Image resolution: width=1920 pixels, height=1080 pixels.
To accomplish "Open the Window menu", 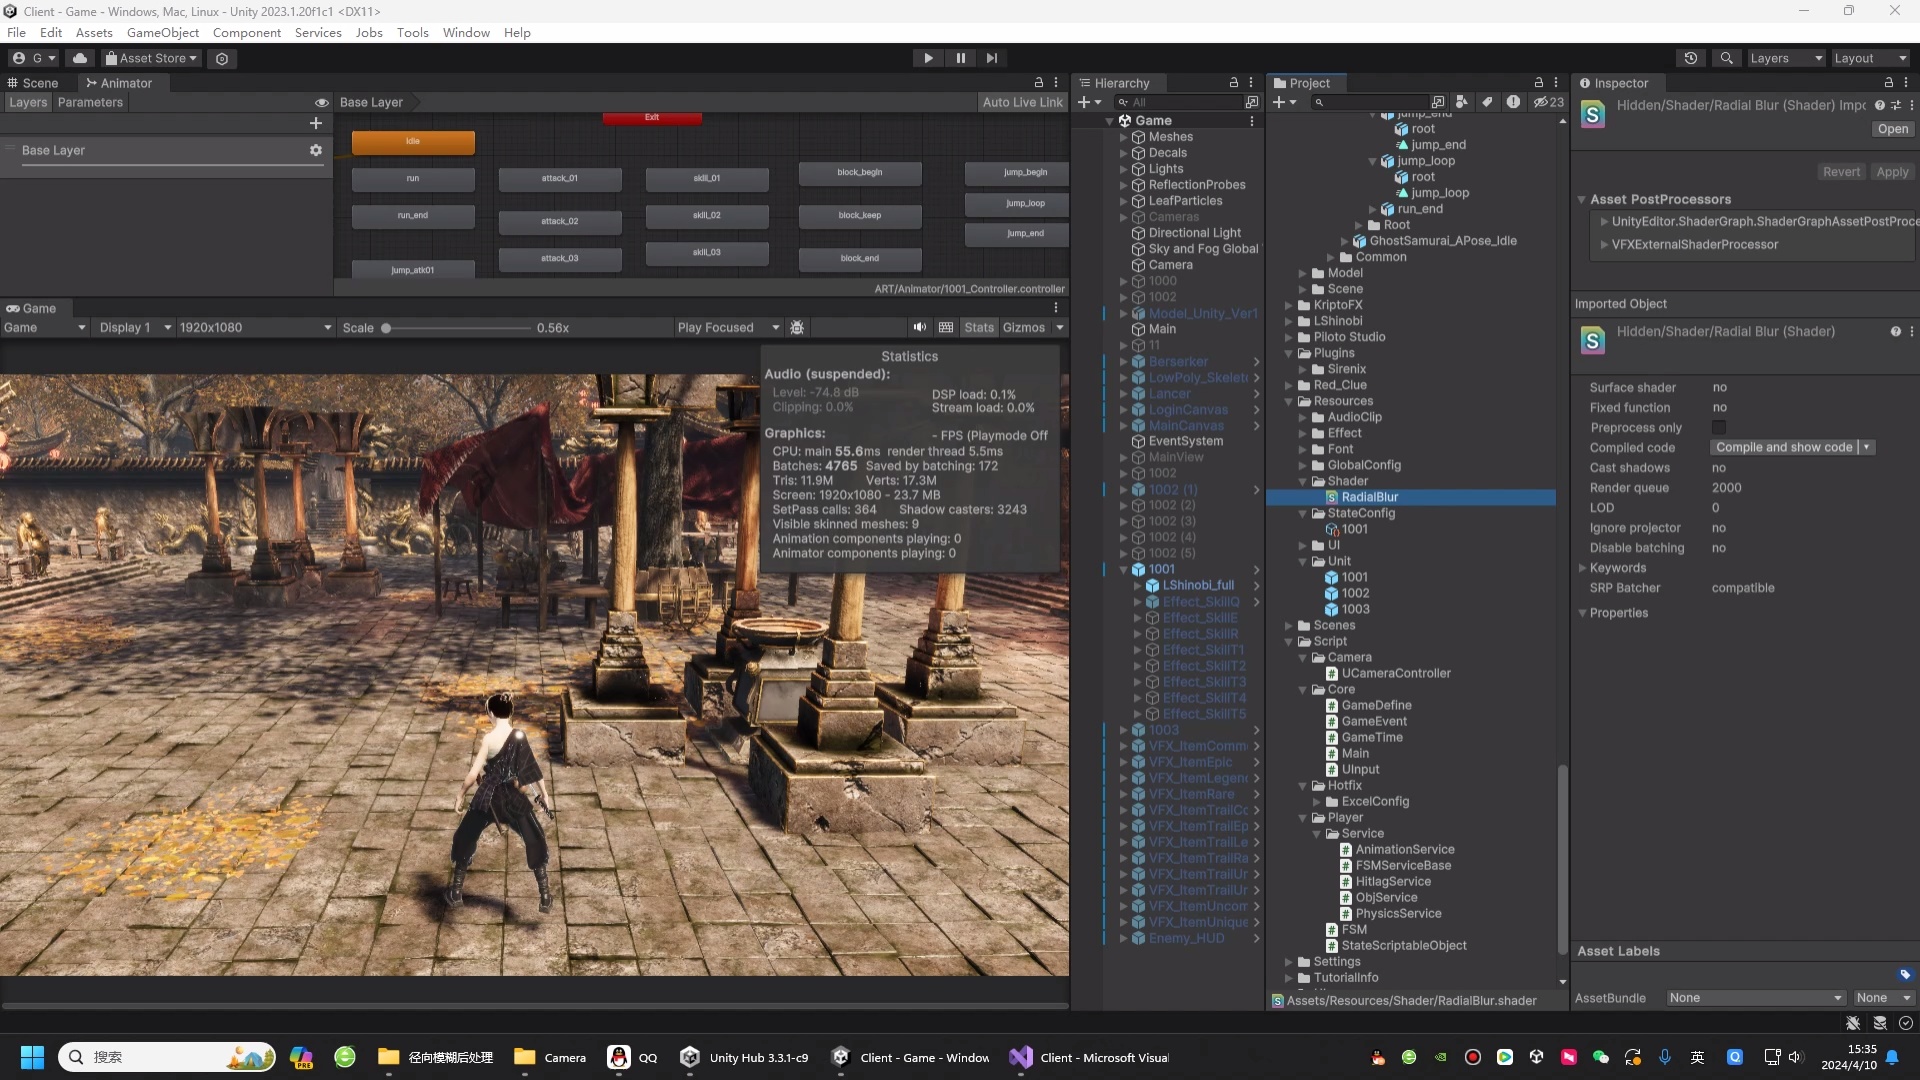I will [465, 32].
